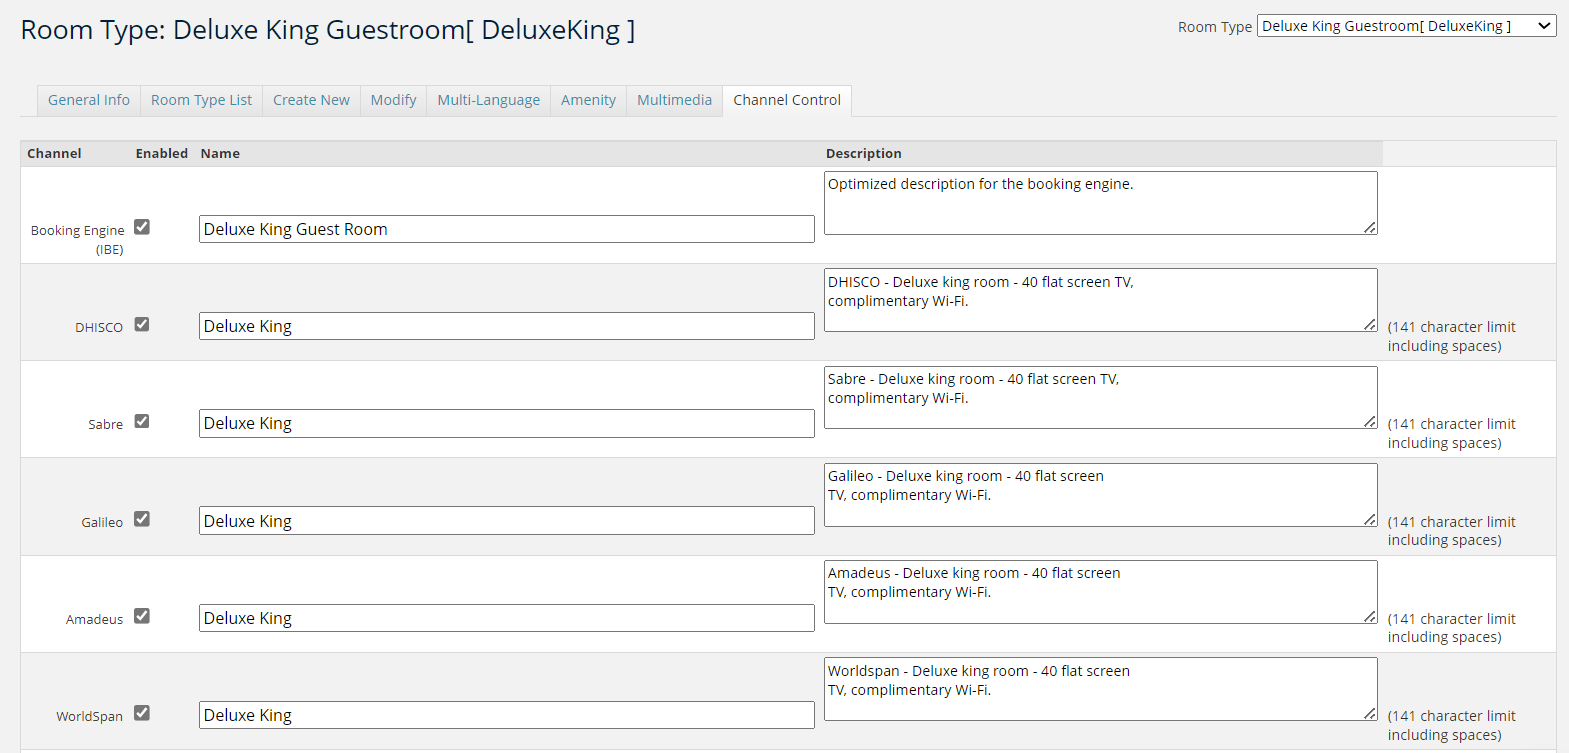
Task: Grab resize handle of Booking Engine description
Action: [x=1370, y=227]
